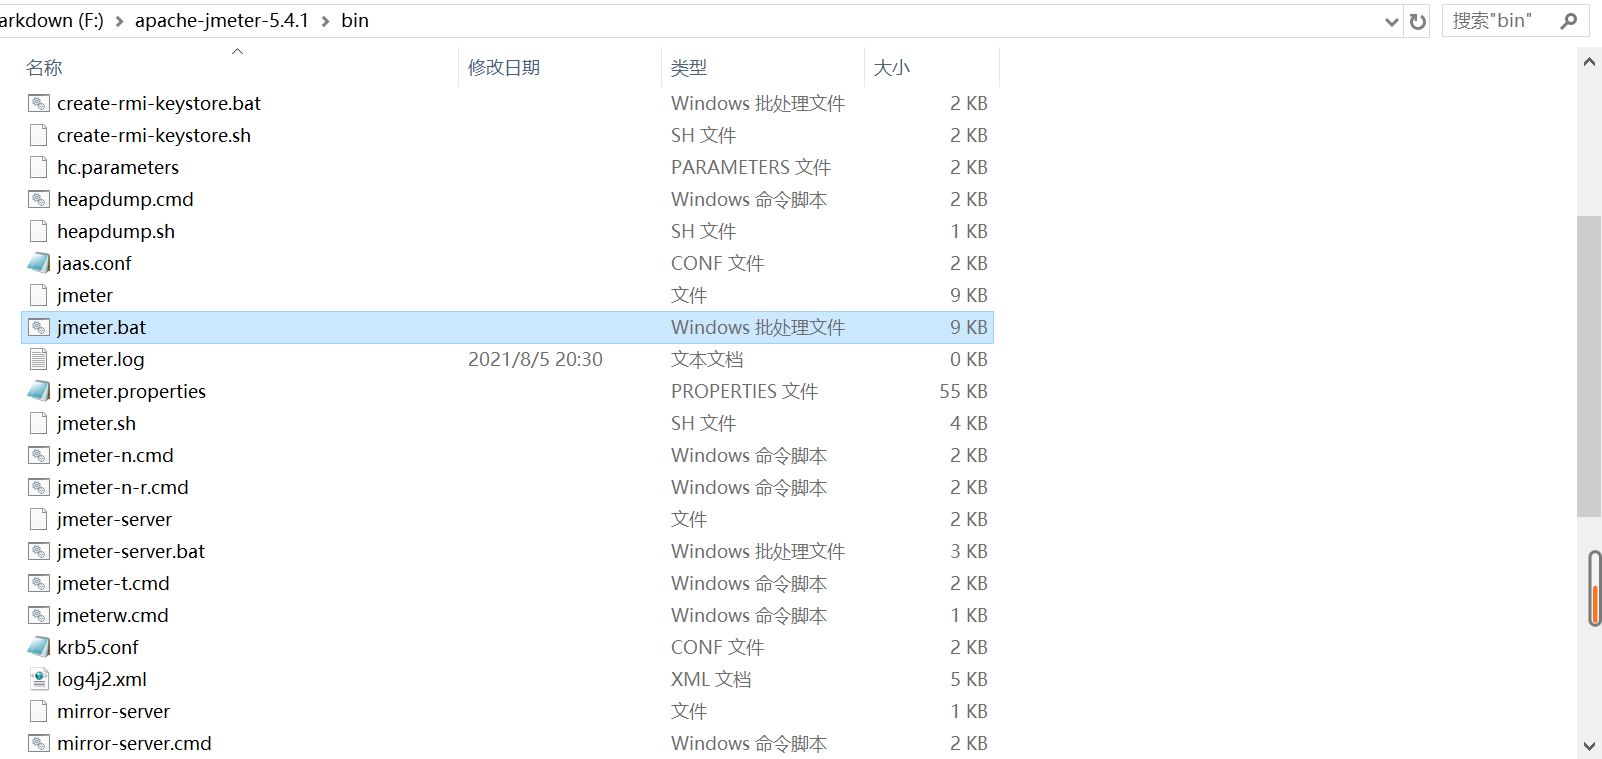
Task: Click the heapdump.cmd file icon
Action: click(x=39, y=199)
